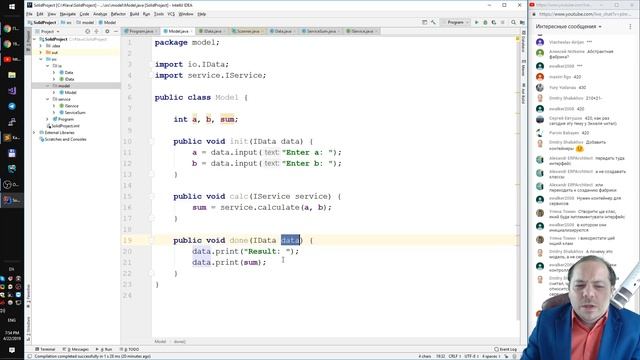
Task: Click the toolbar icon left of hammer
Action: tap(424, 22)
